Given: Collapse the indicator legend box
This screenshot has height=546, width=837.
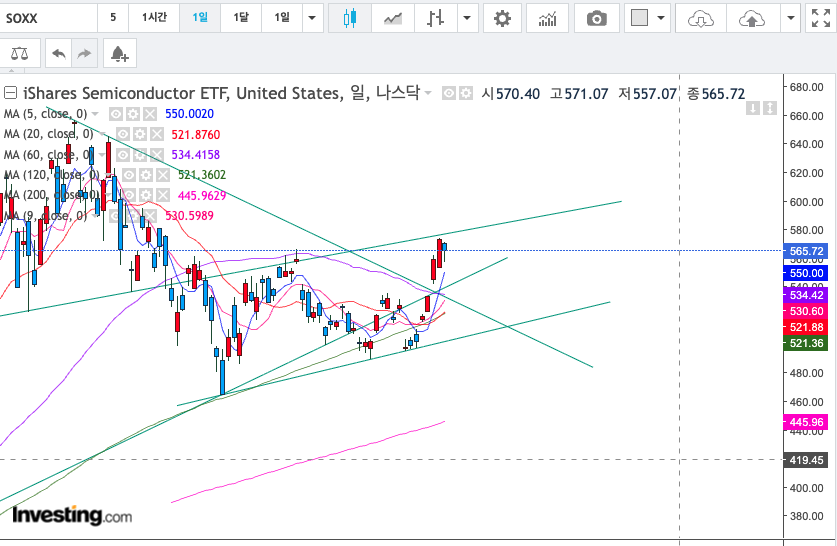Looking at the screenshot, I should [10, 93].
